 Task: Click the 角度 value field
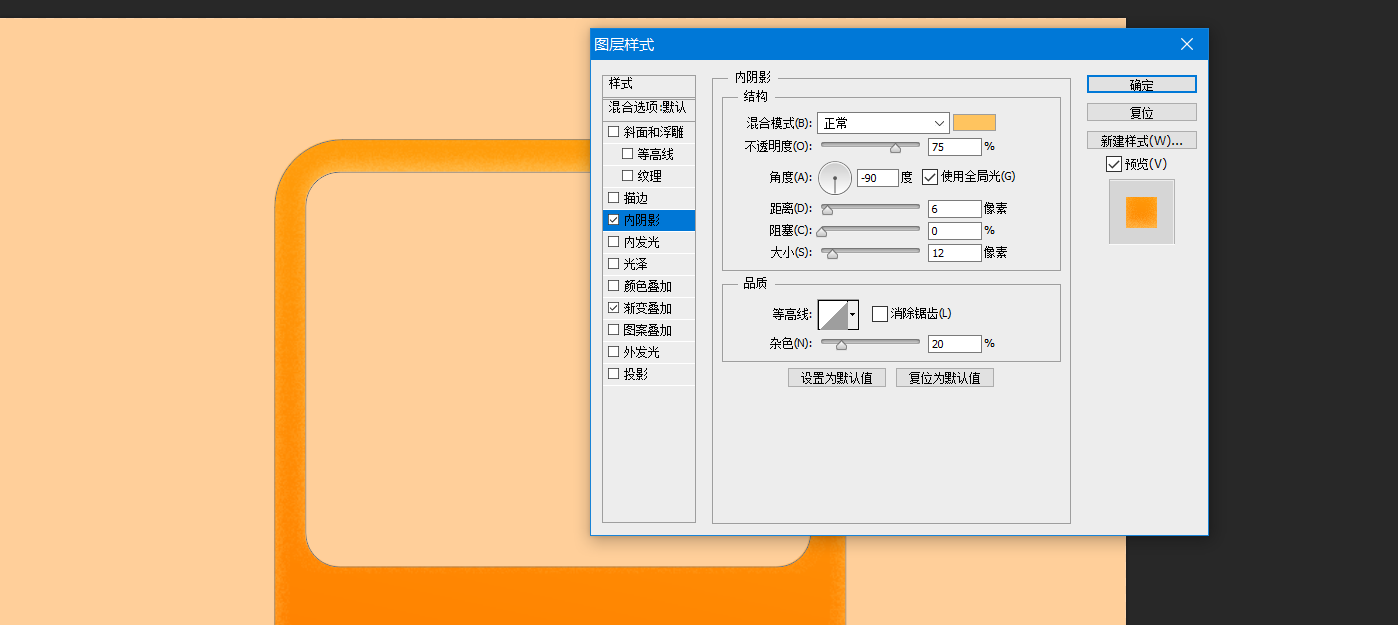(877, 178)
